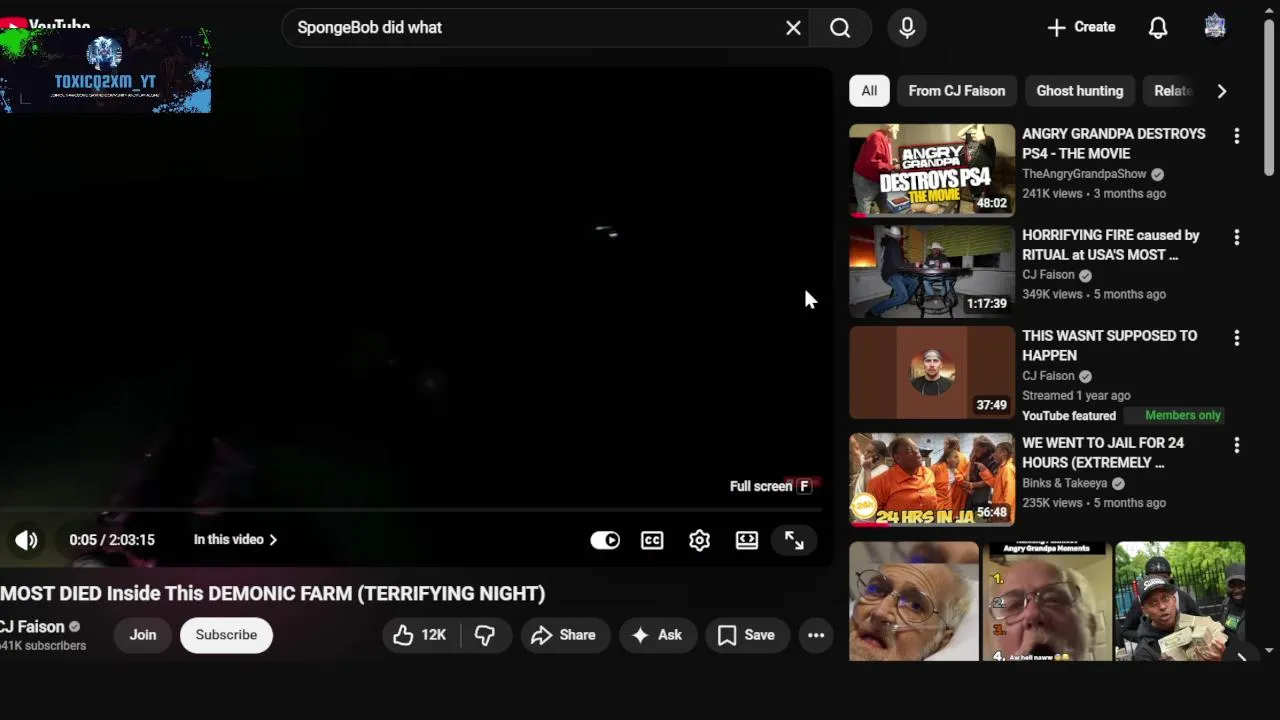Like the video with 12K likes
This screenshot has height=720, width=1280.
[420, 635]
